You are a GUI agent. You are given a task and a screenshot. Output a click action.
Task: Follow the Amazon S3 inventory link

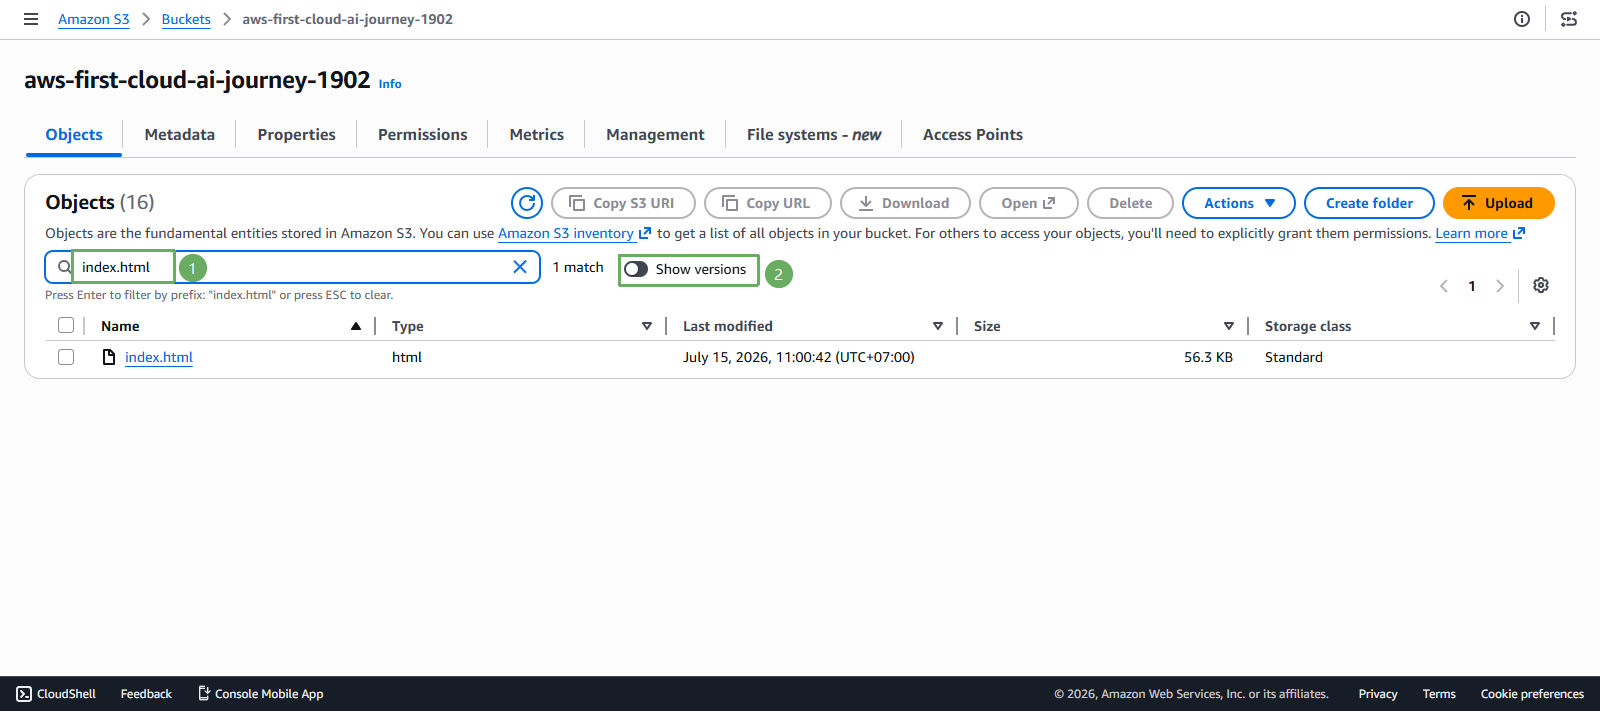coord(574,233)
